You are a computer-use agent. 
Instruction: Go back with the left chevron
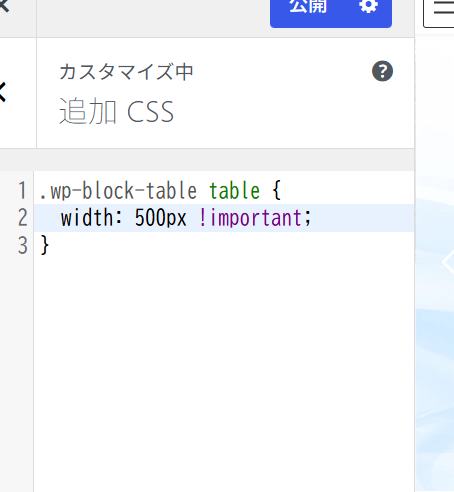(3, 92)
